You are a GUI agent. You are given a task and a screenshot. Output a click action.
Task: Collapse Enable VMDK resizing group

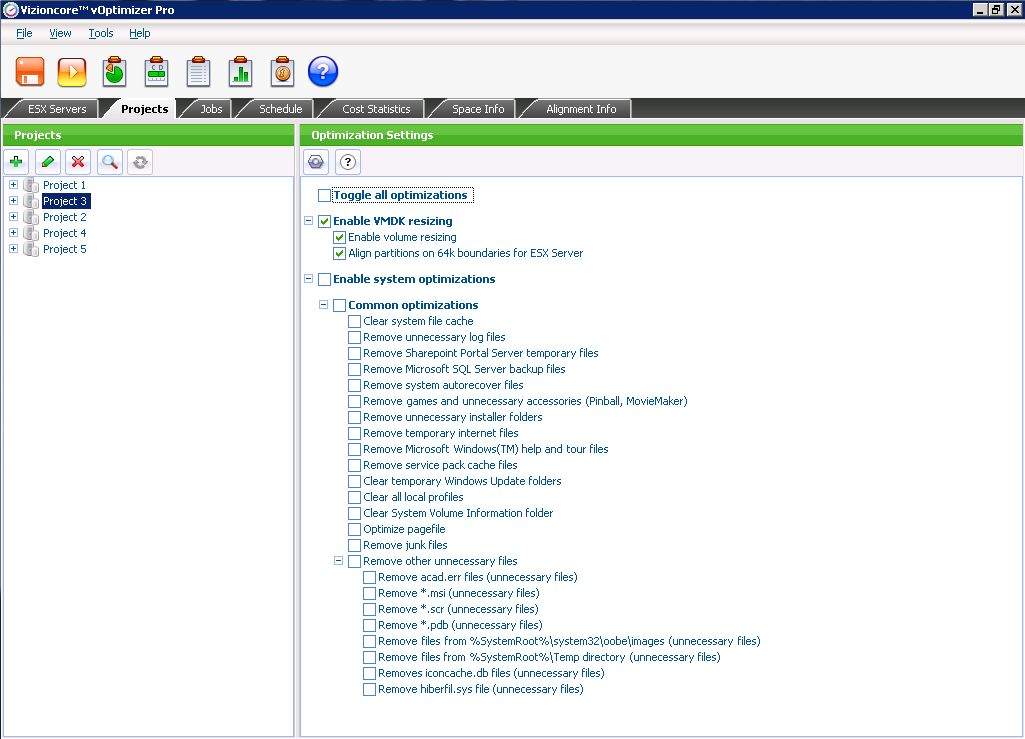tap(309, 220)
